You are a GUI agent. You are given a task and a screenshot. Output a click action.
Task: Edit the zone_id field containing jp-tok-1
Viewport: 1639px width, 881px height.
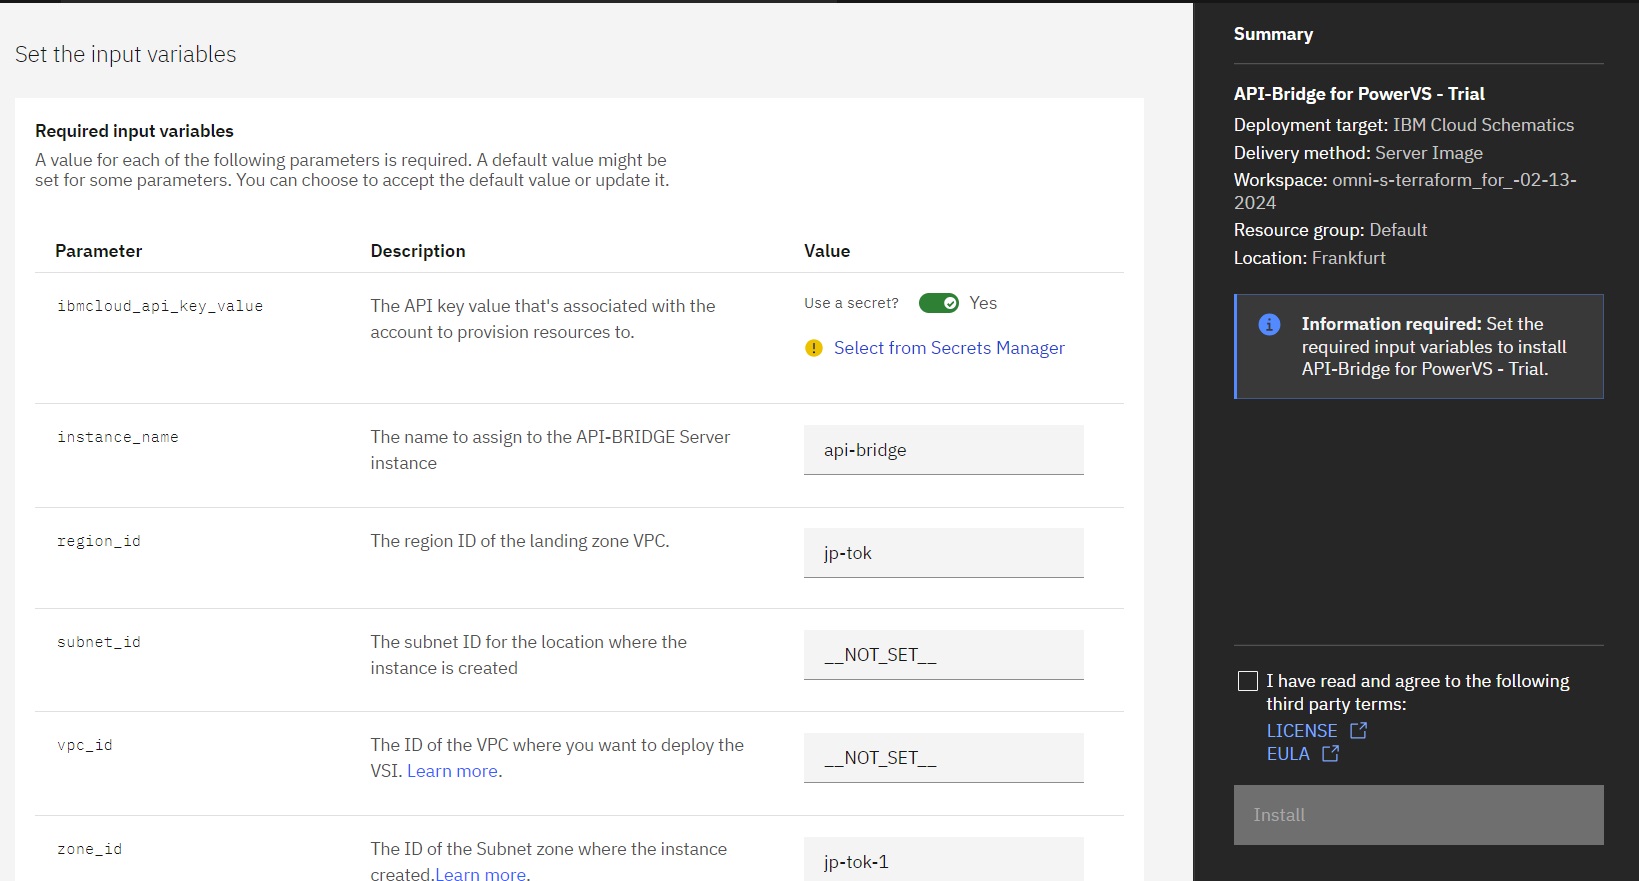tap(944, 860)
